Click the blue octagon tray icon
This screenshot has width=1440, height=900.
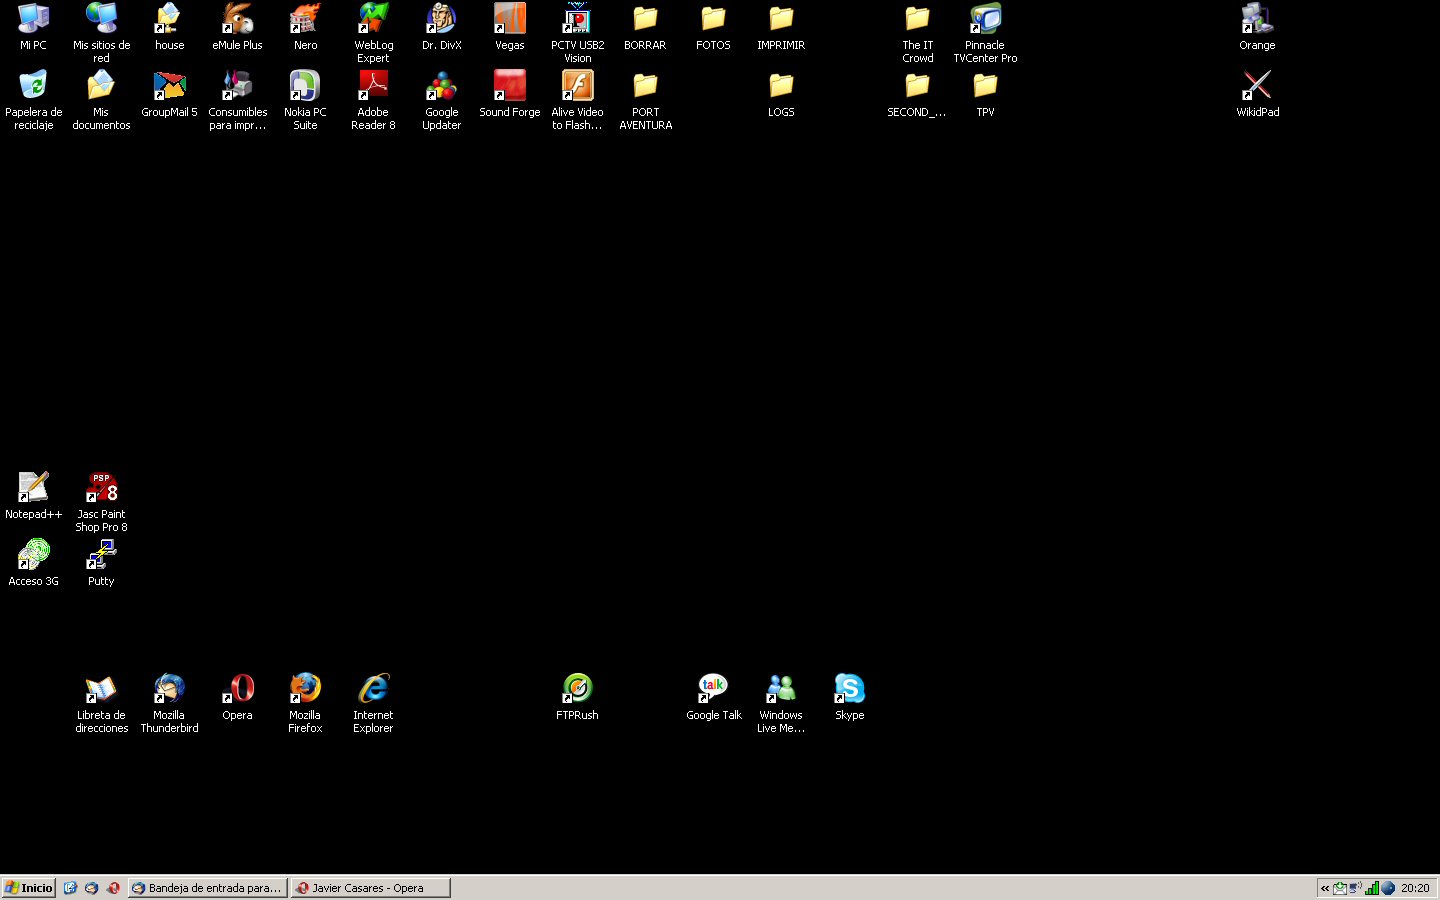point(1388,888)
